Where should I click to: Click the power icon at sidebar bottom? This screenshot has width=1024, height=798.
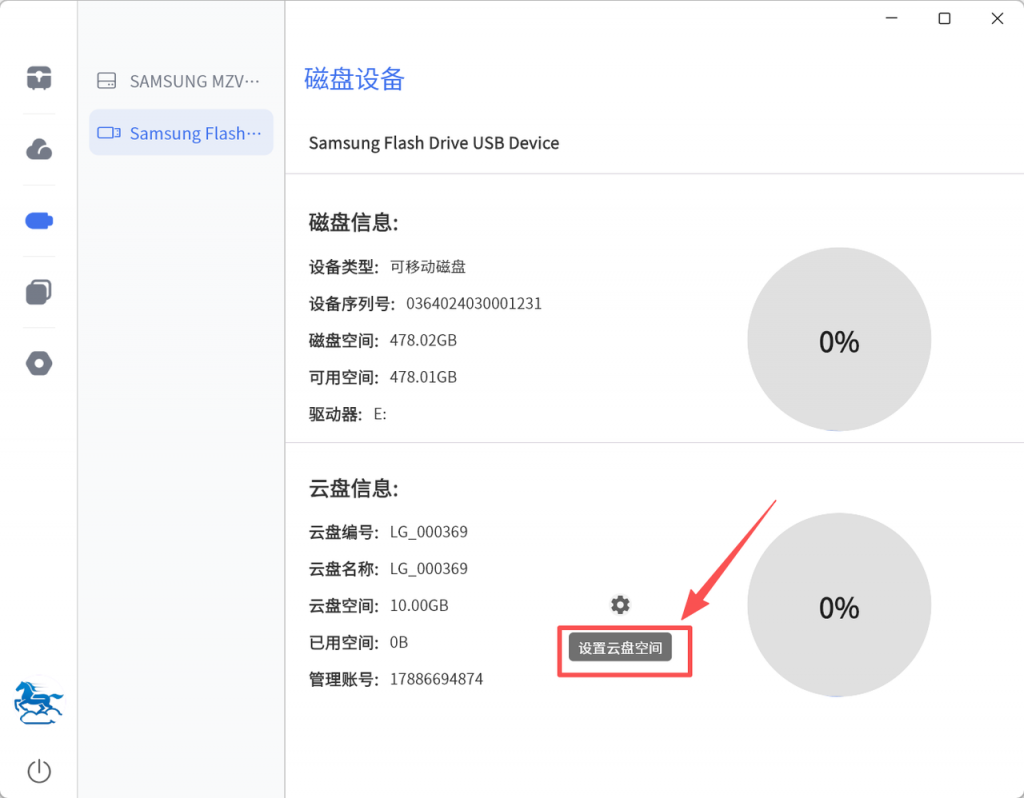pyautogui.click(x=39, y=771)
